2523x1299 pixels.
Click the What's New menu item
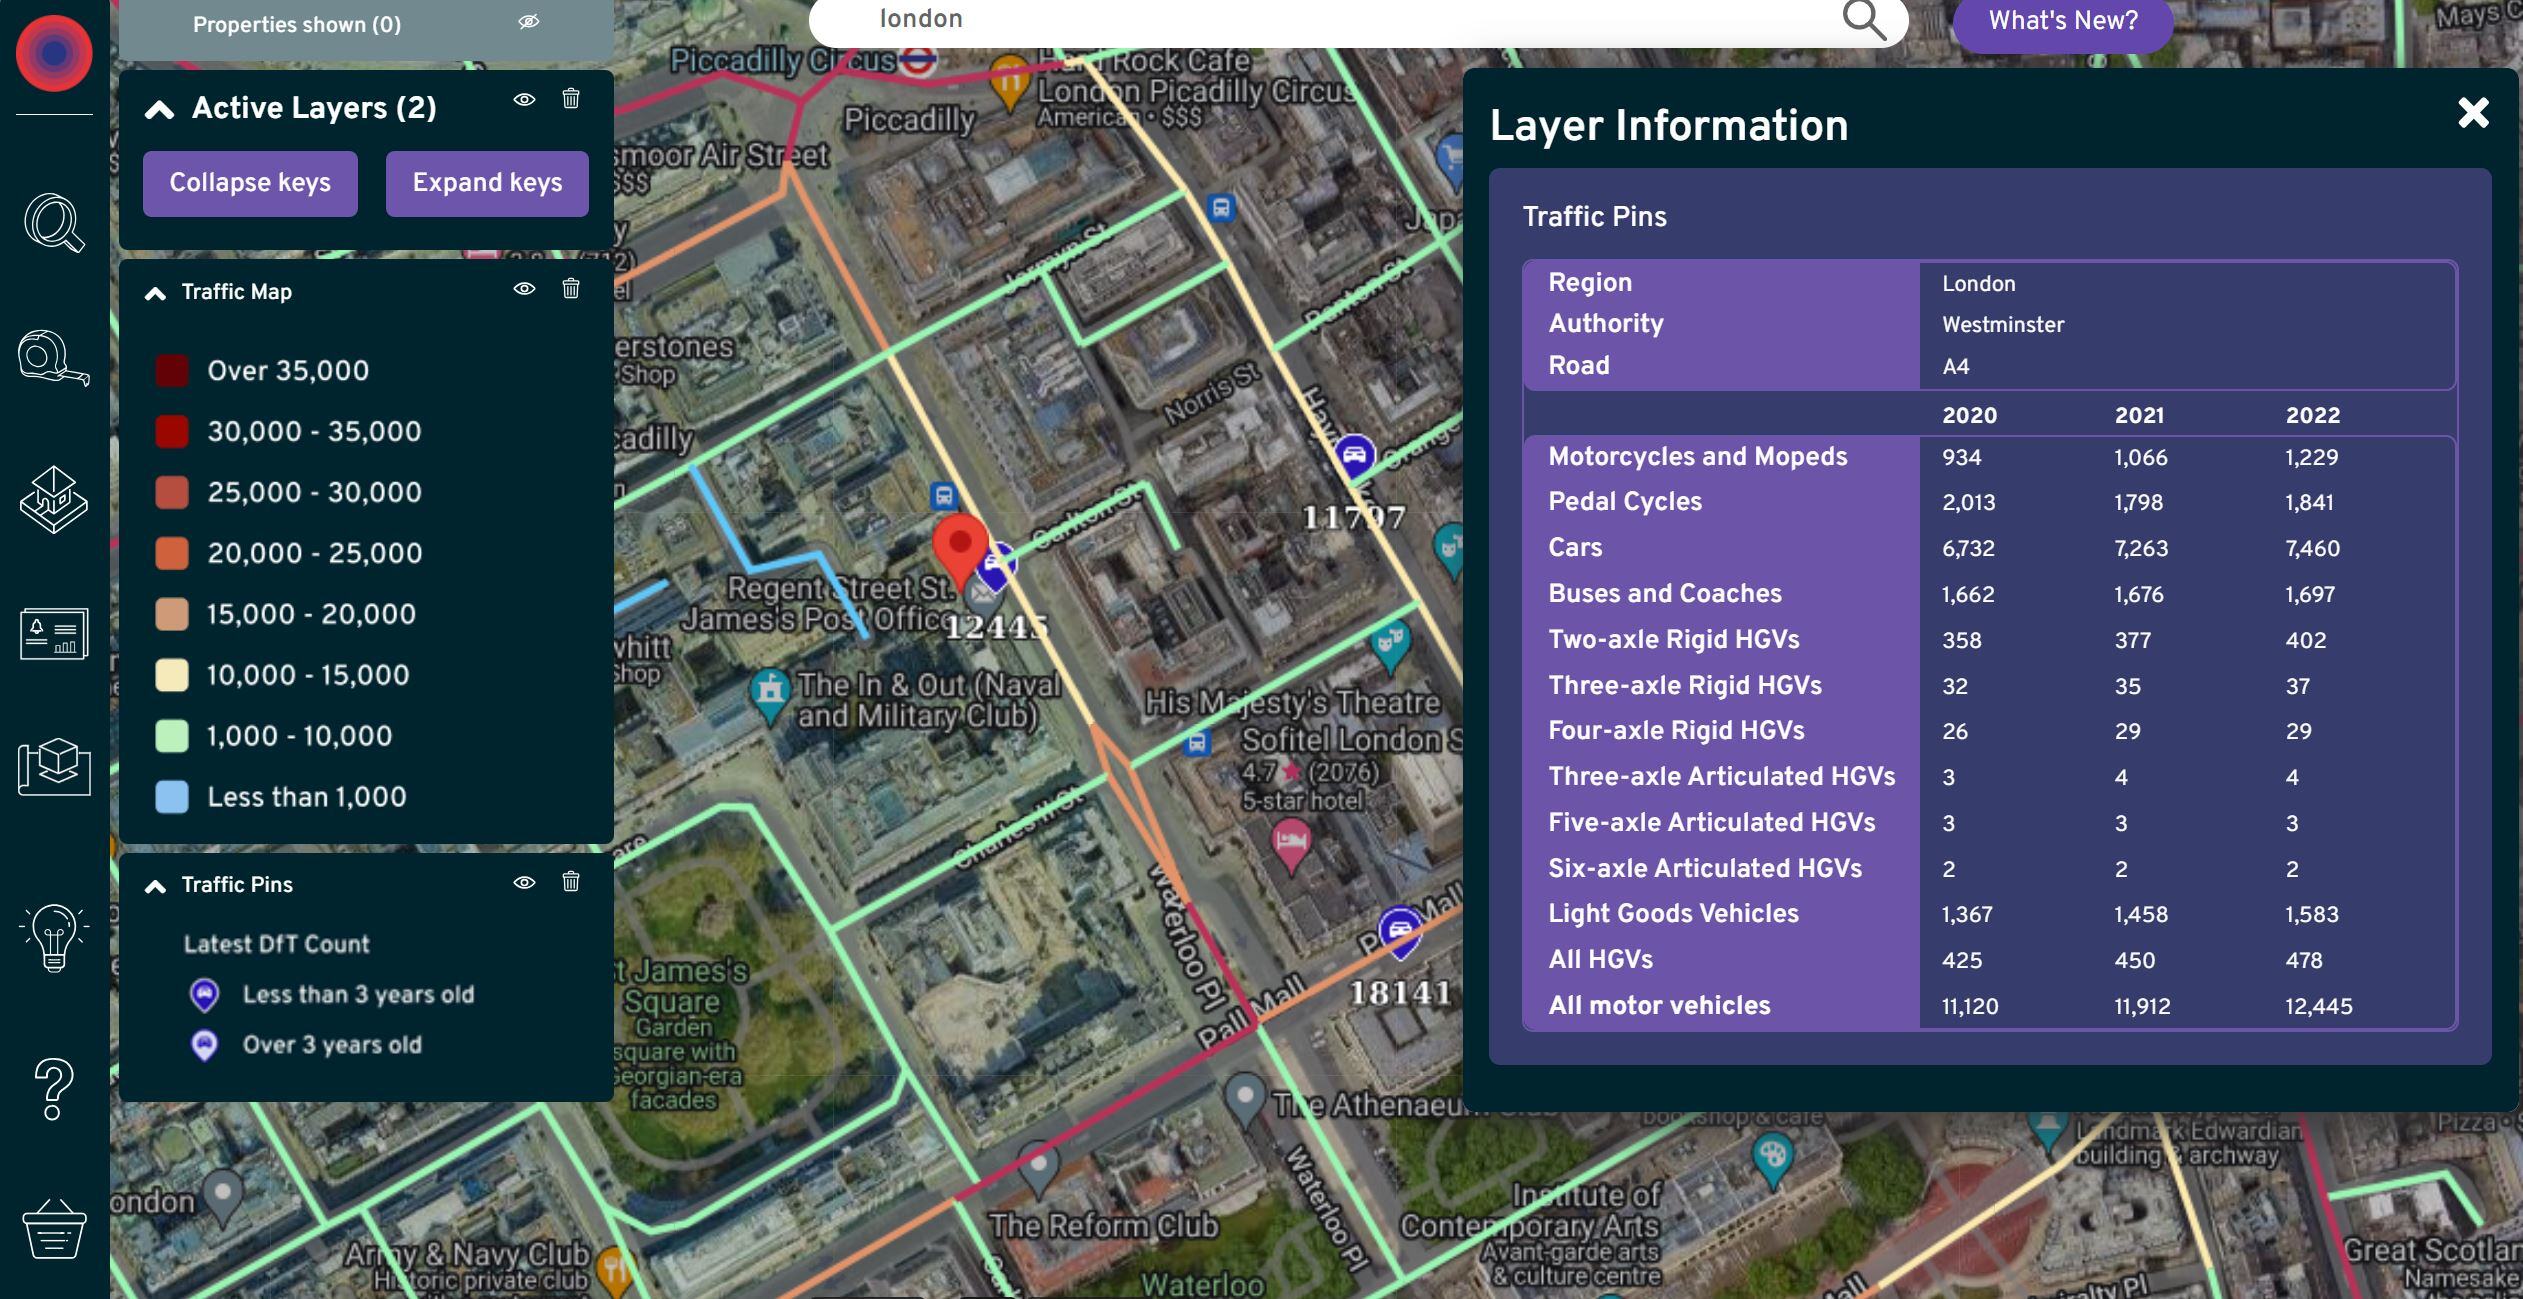coord(2062,21)
